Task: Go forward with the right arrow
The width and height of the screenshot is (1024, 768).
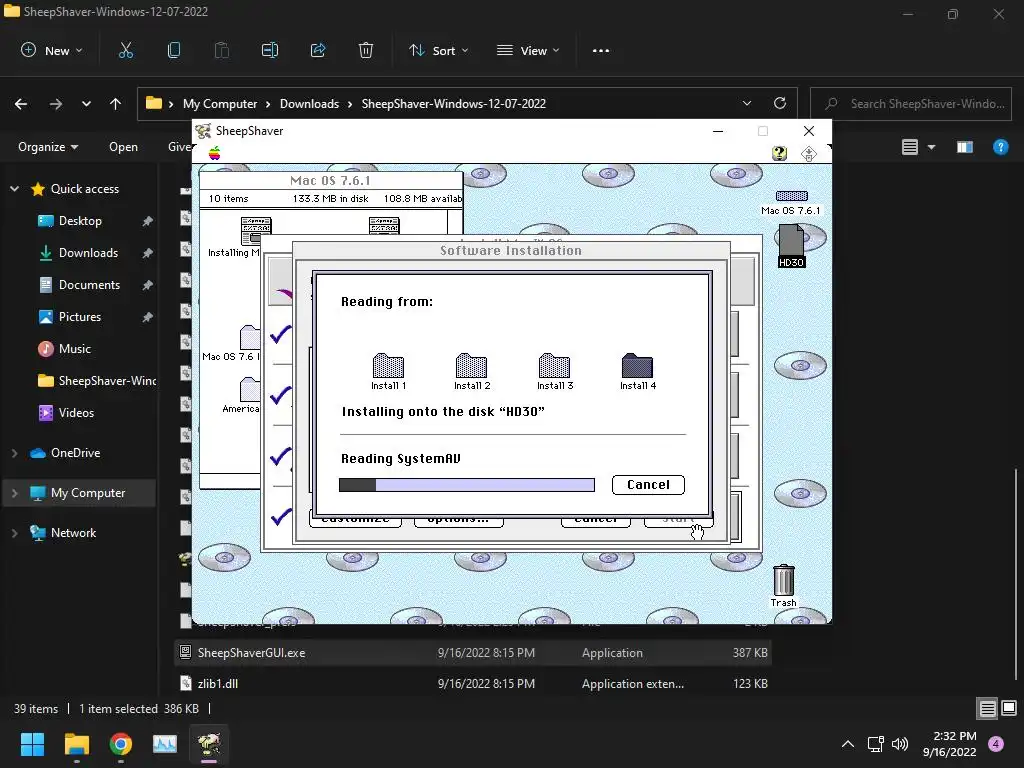Action: coord(56,104)
